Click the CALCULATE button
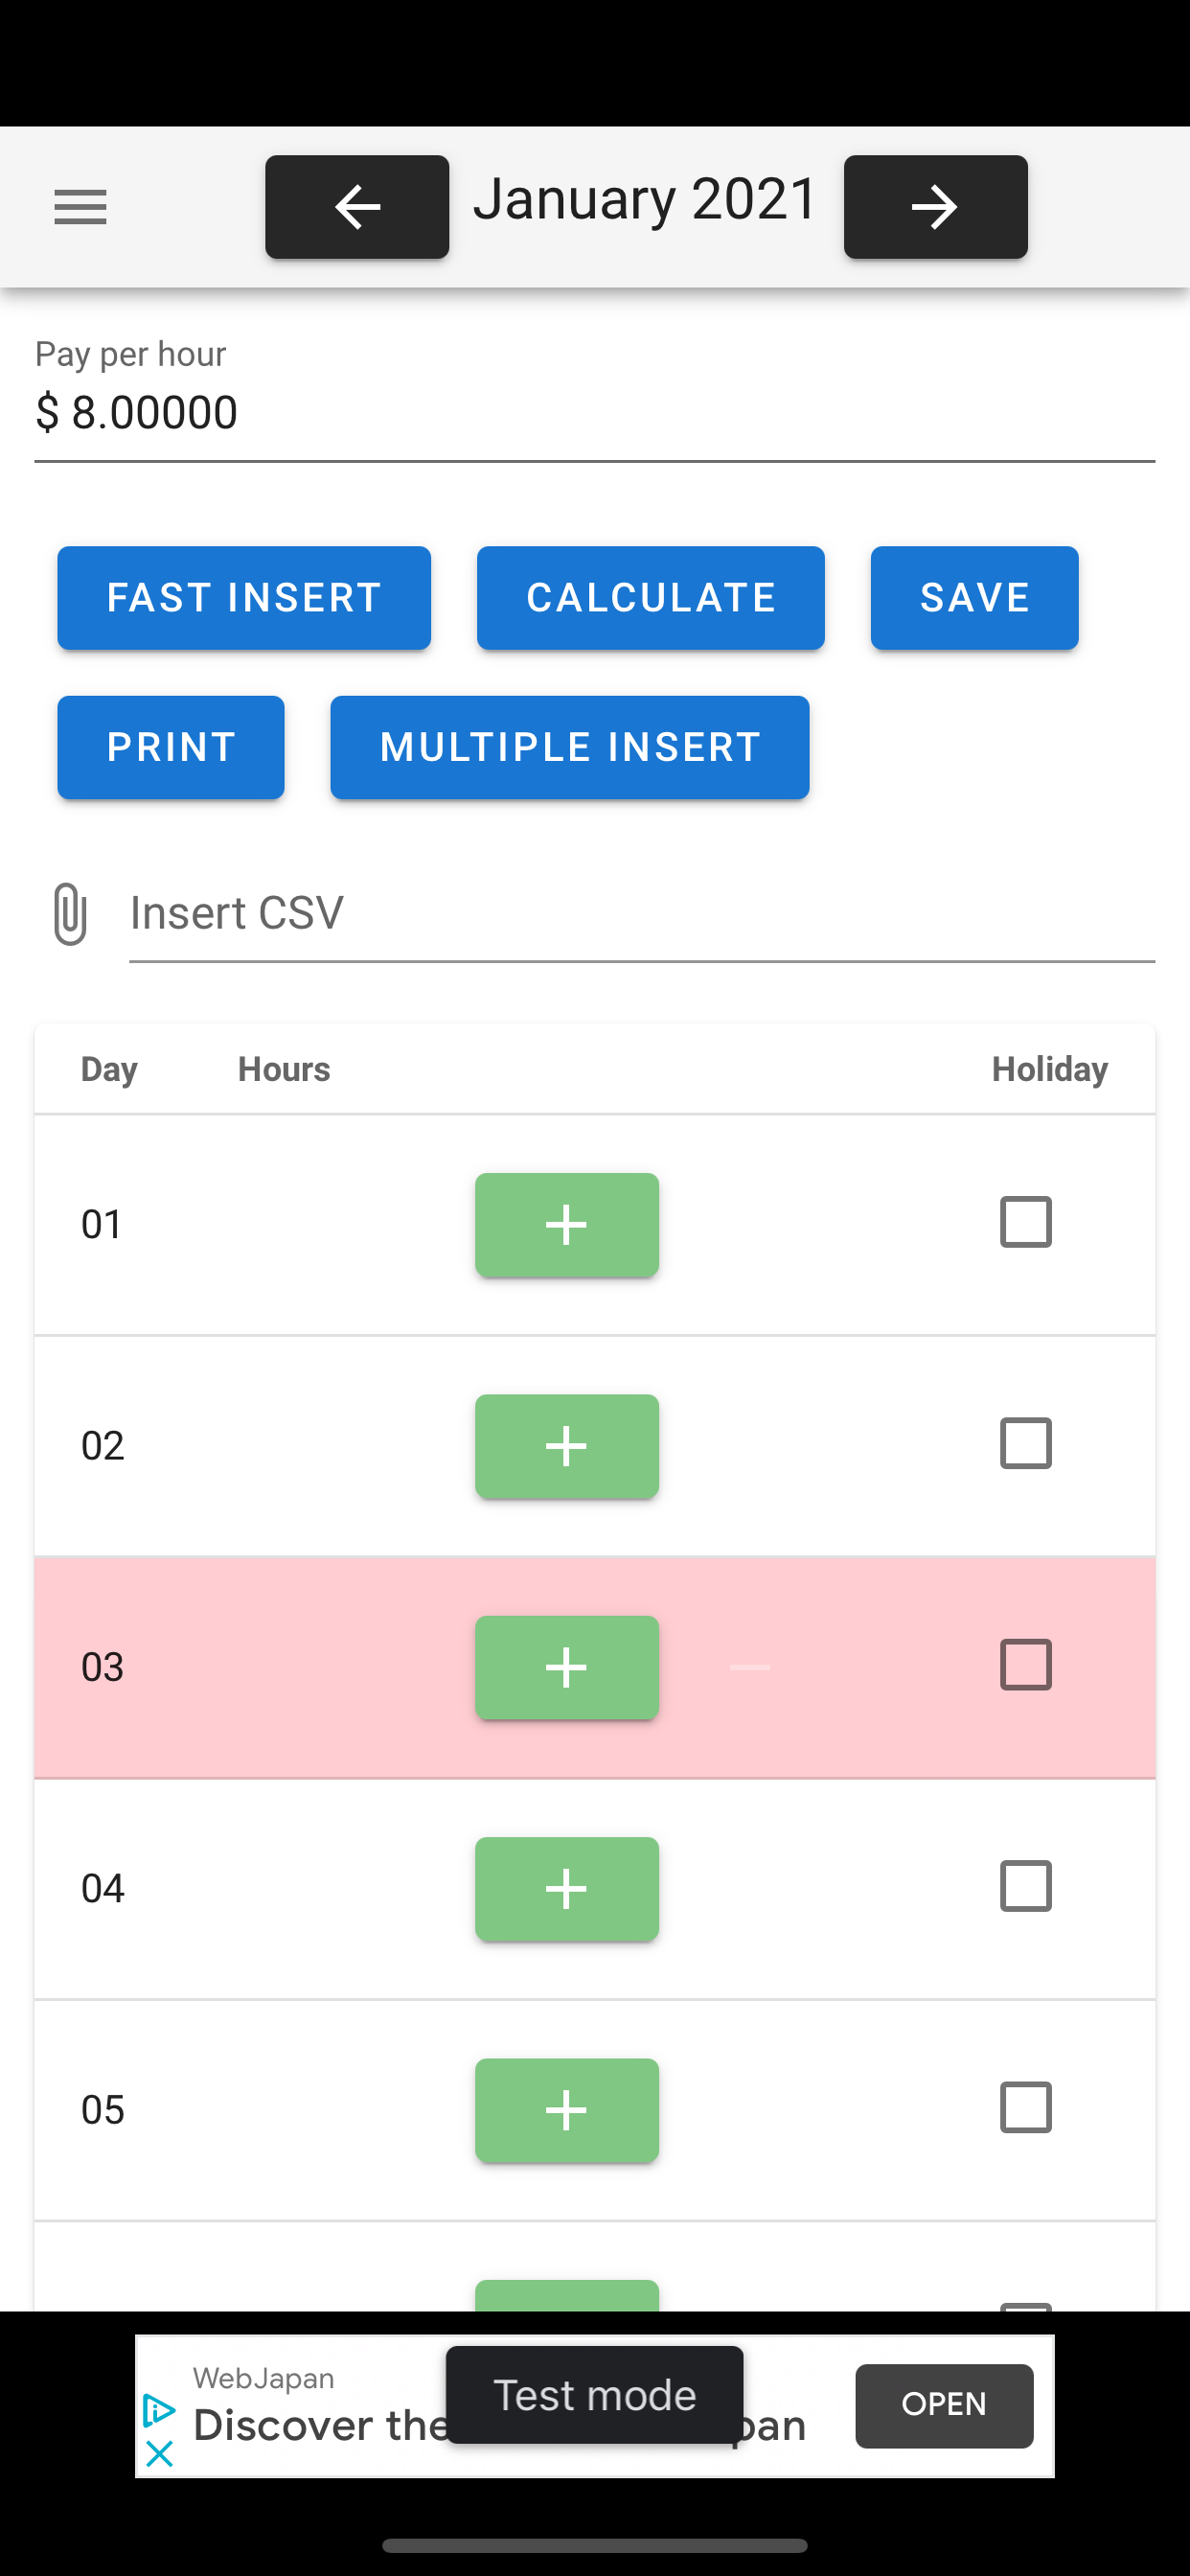1190x2576 pixels. click(x=650, y=598)
